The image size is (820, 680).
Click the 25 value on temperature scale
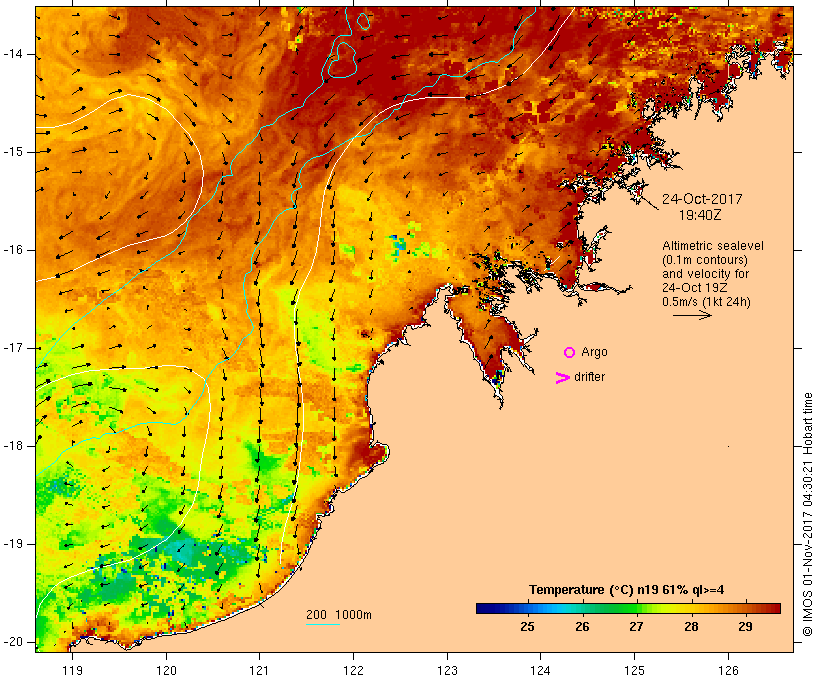pos(527,626)
